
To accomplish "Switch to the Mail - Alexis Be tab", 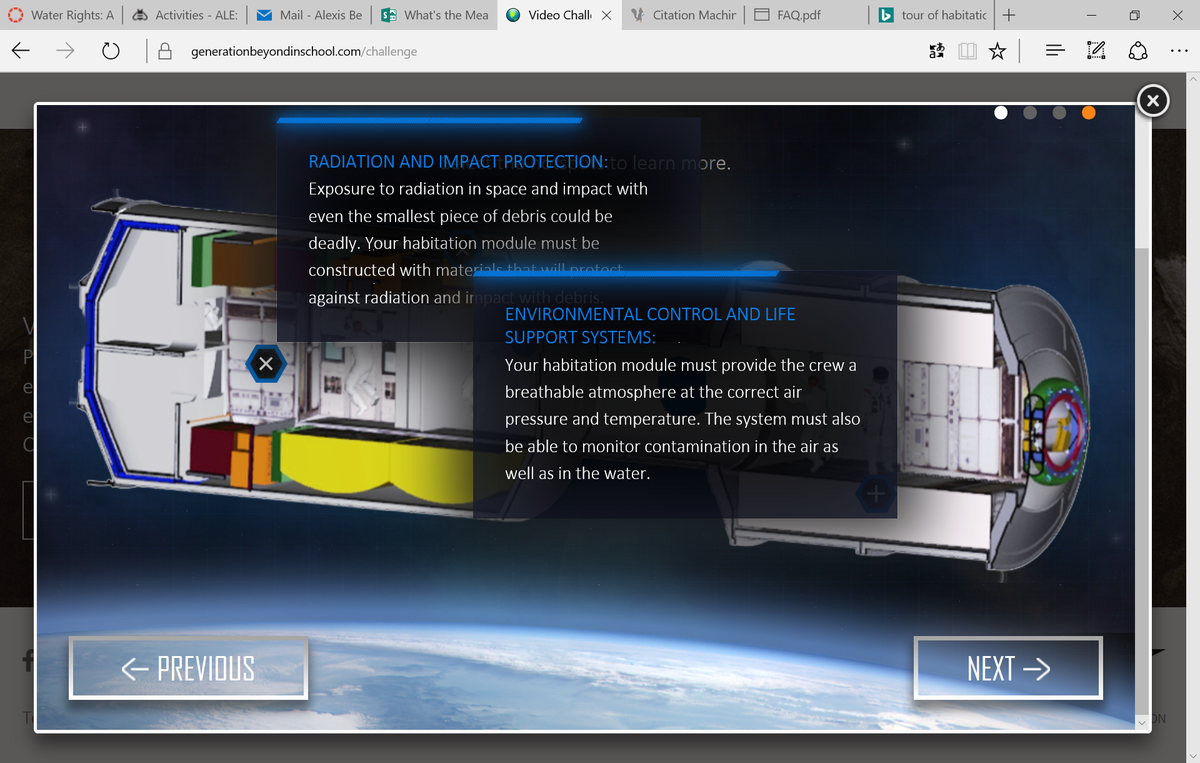I will [309, 15].
